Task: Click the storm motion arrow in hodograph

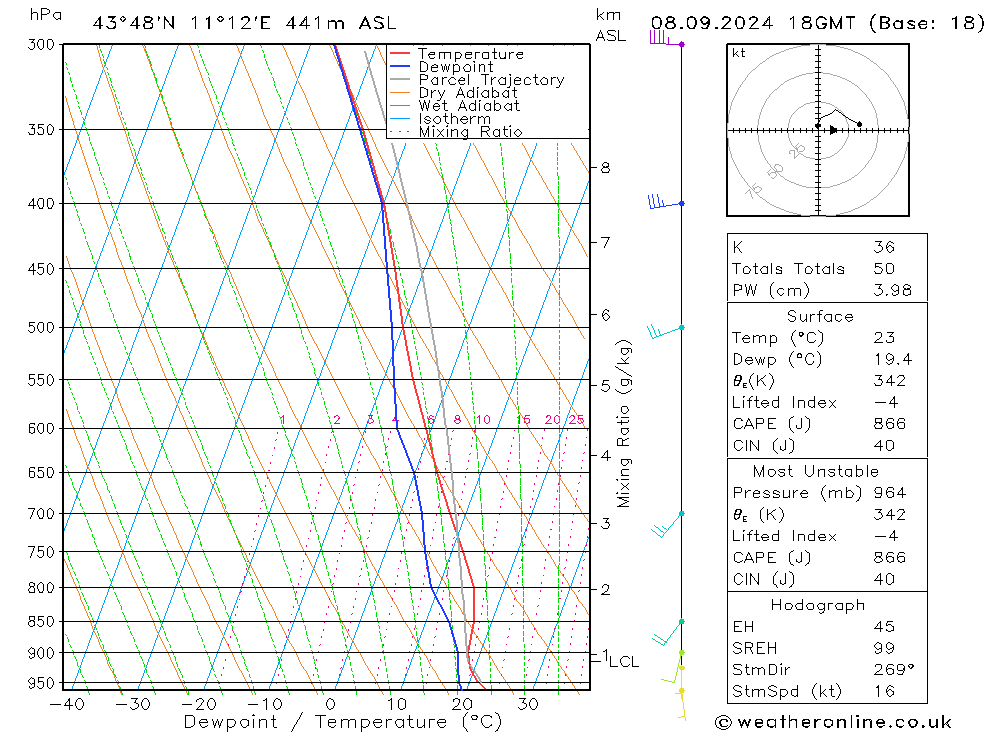Action: (x=833, y=130)
